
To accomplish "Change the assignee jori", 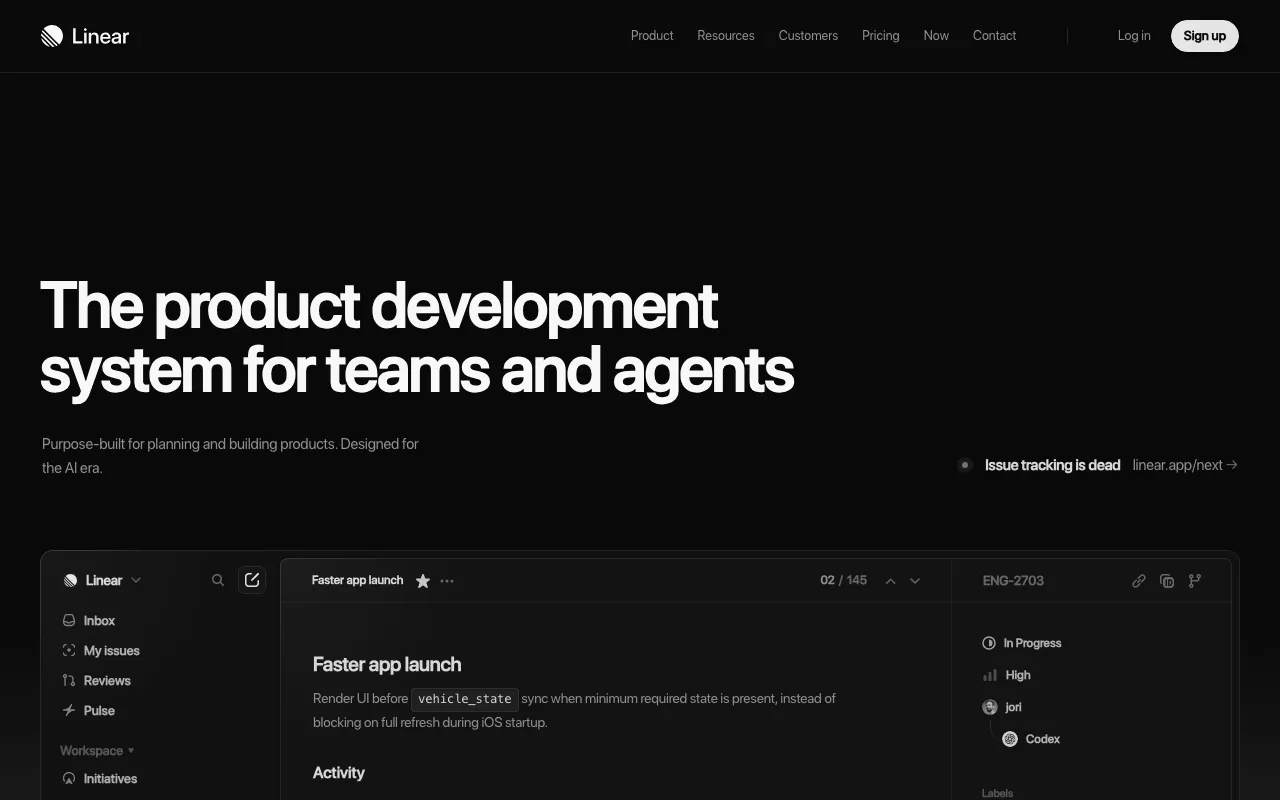I will point(1002,707).
